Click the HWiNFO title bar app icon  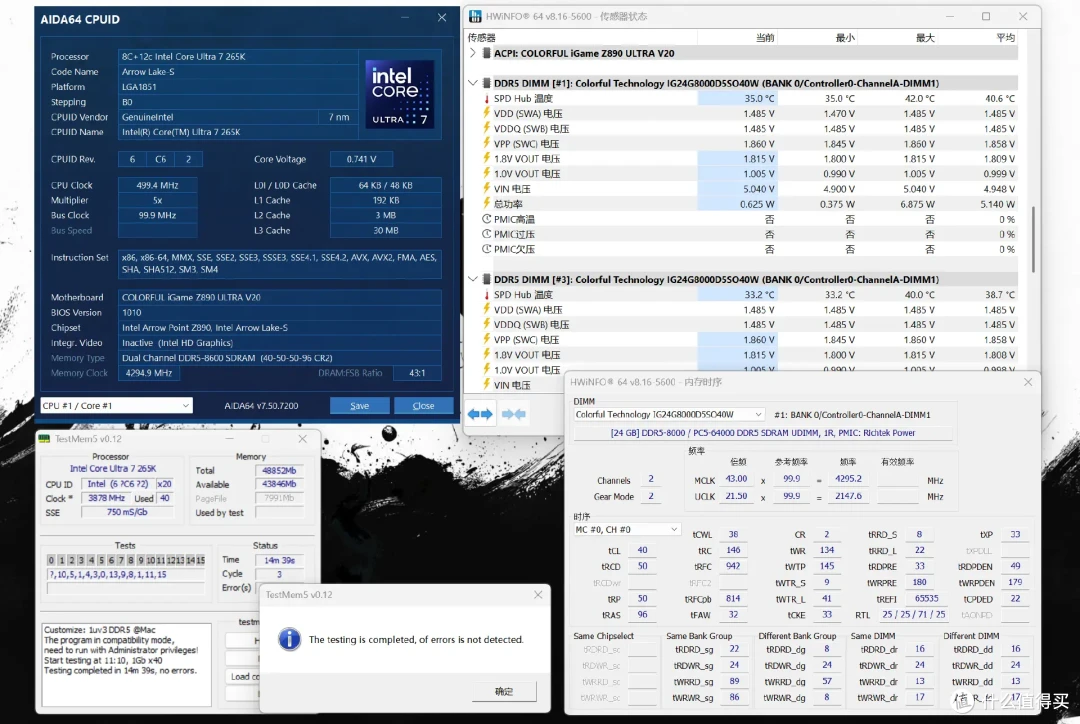(x=475, y=16)
